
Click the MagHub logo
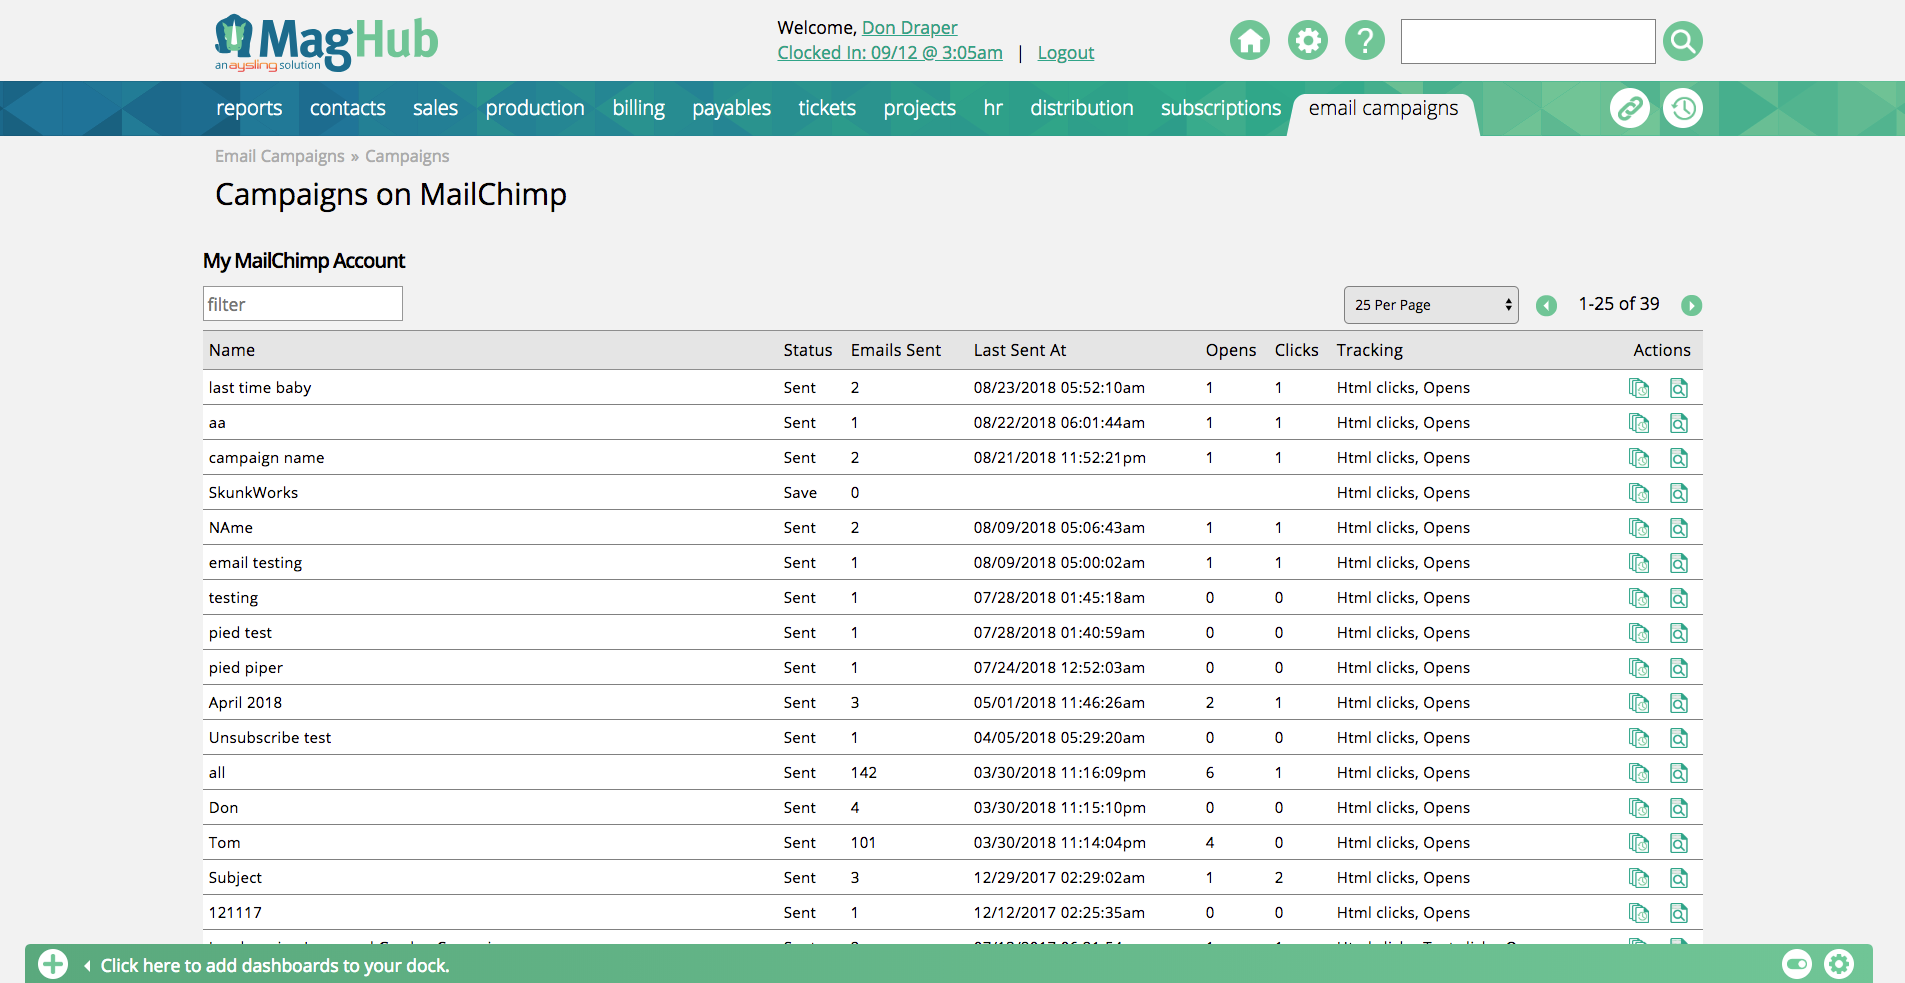click(x=326, y=42)
